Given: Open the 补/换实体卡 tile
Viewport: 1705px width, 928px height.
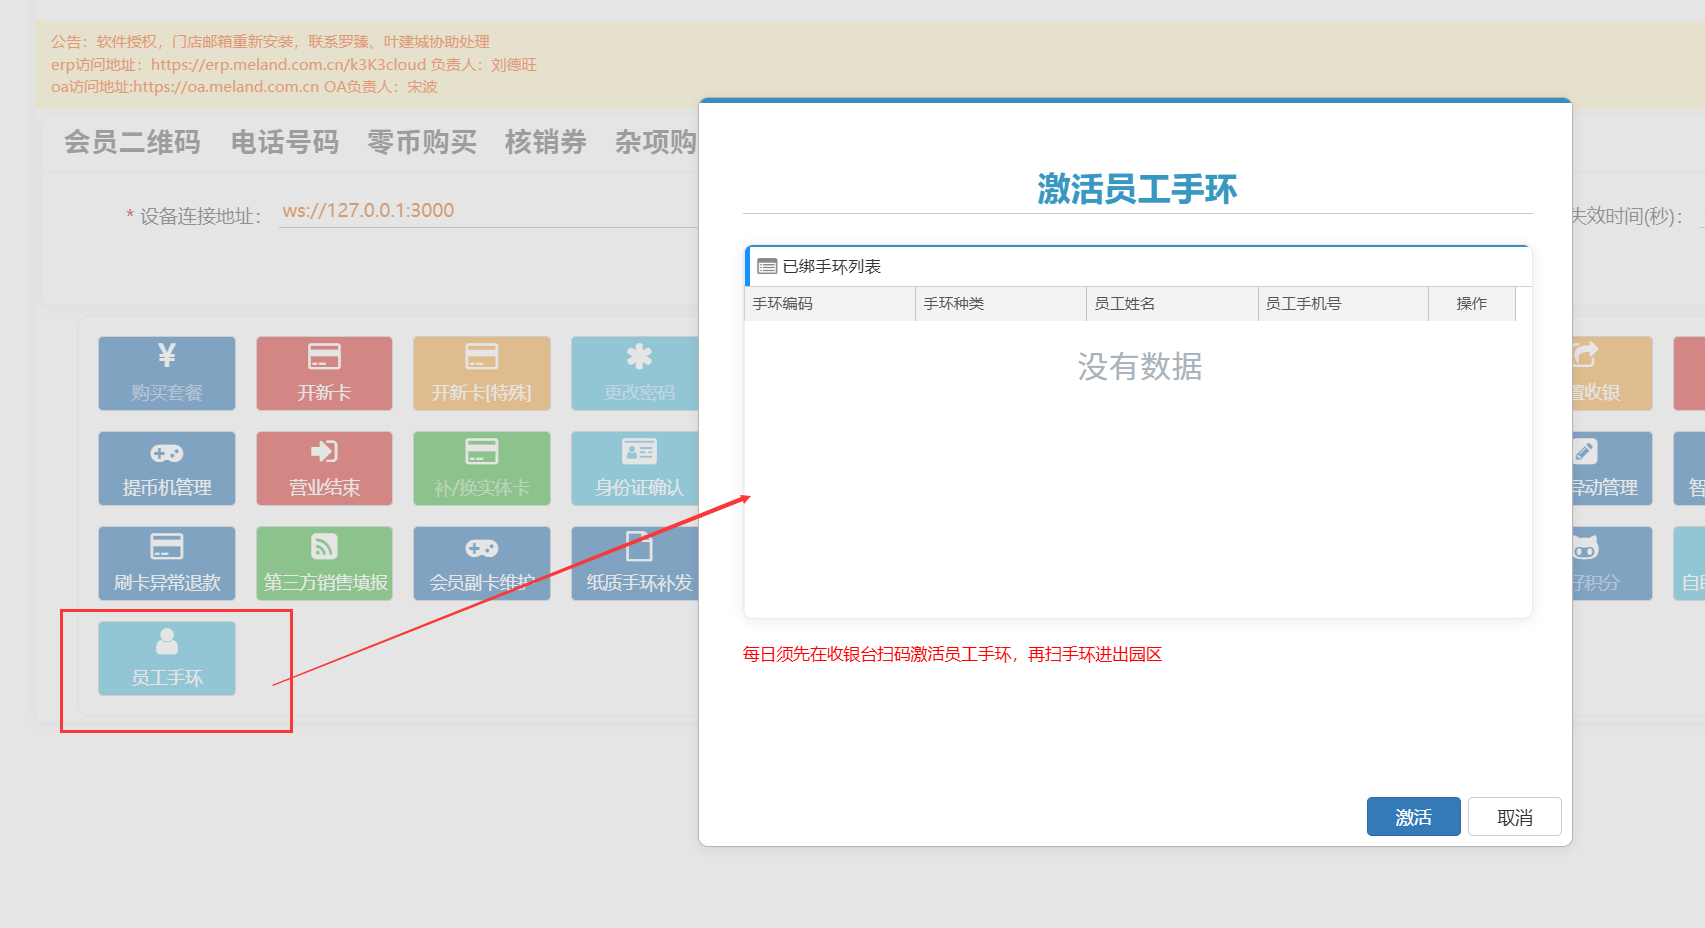Looking at the screenshot, I should tap(481, 468).
